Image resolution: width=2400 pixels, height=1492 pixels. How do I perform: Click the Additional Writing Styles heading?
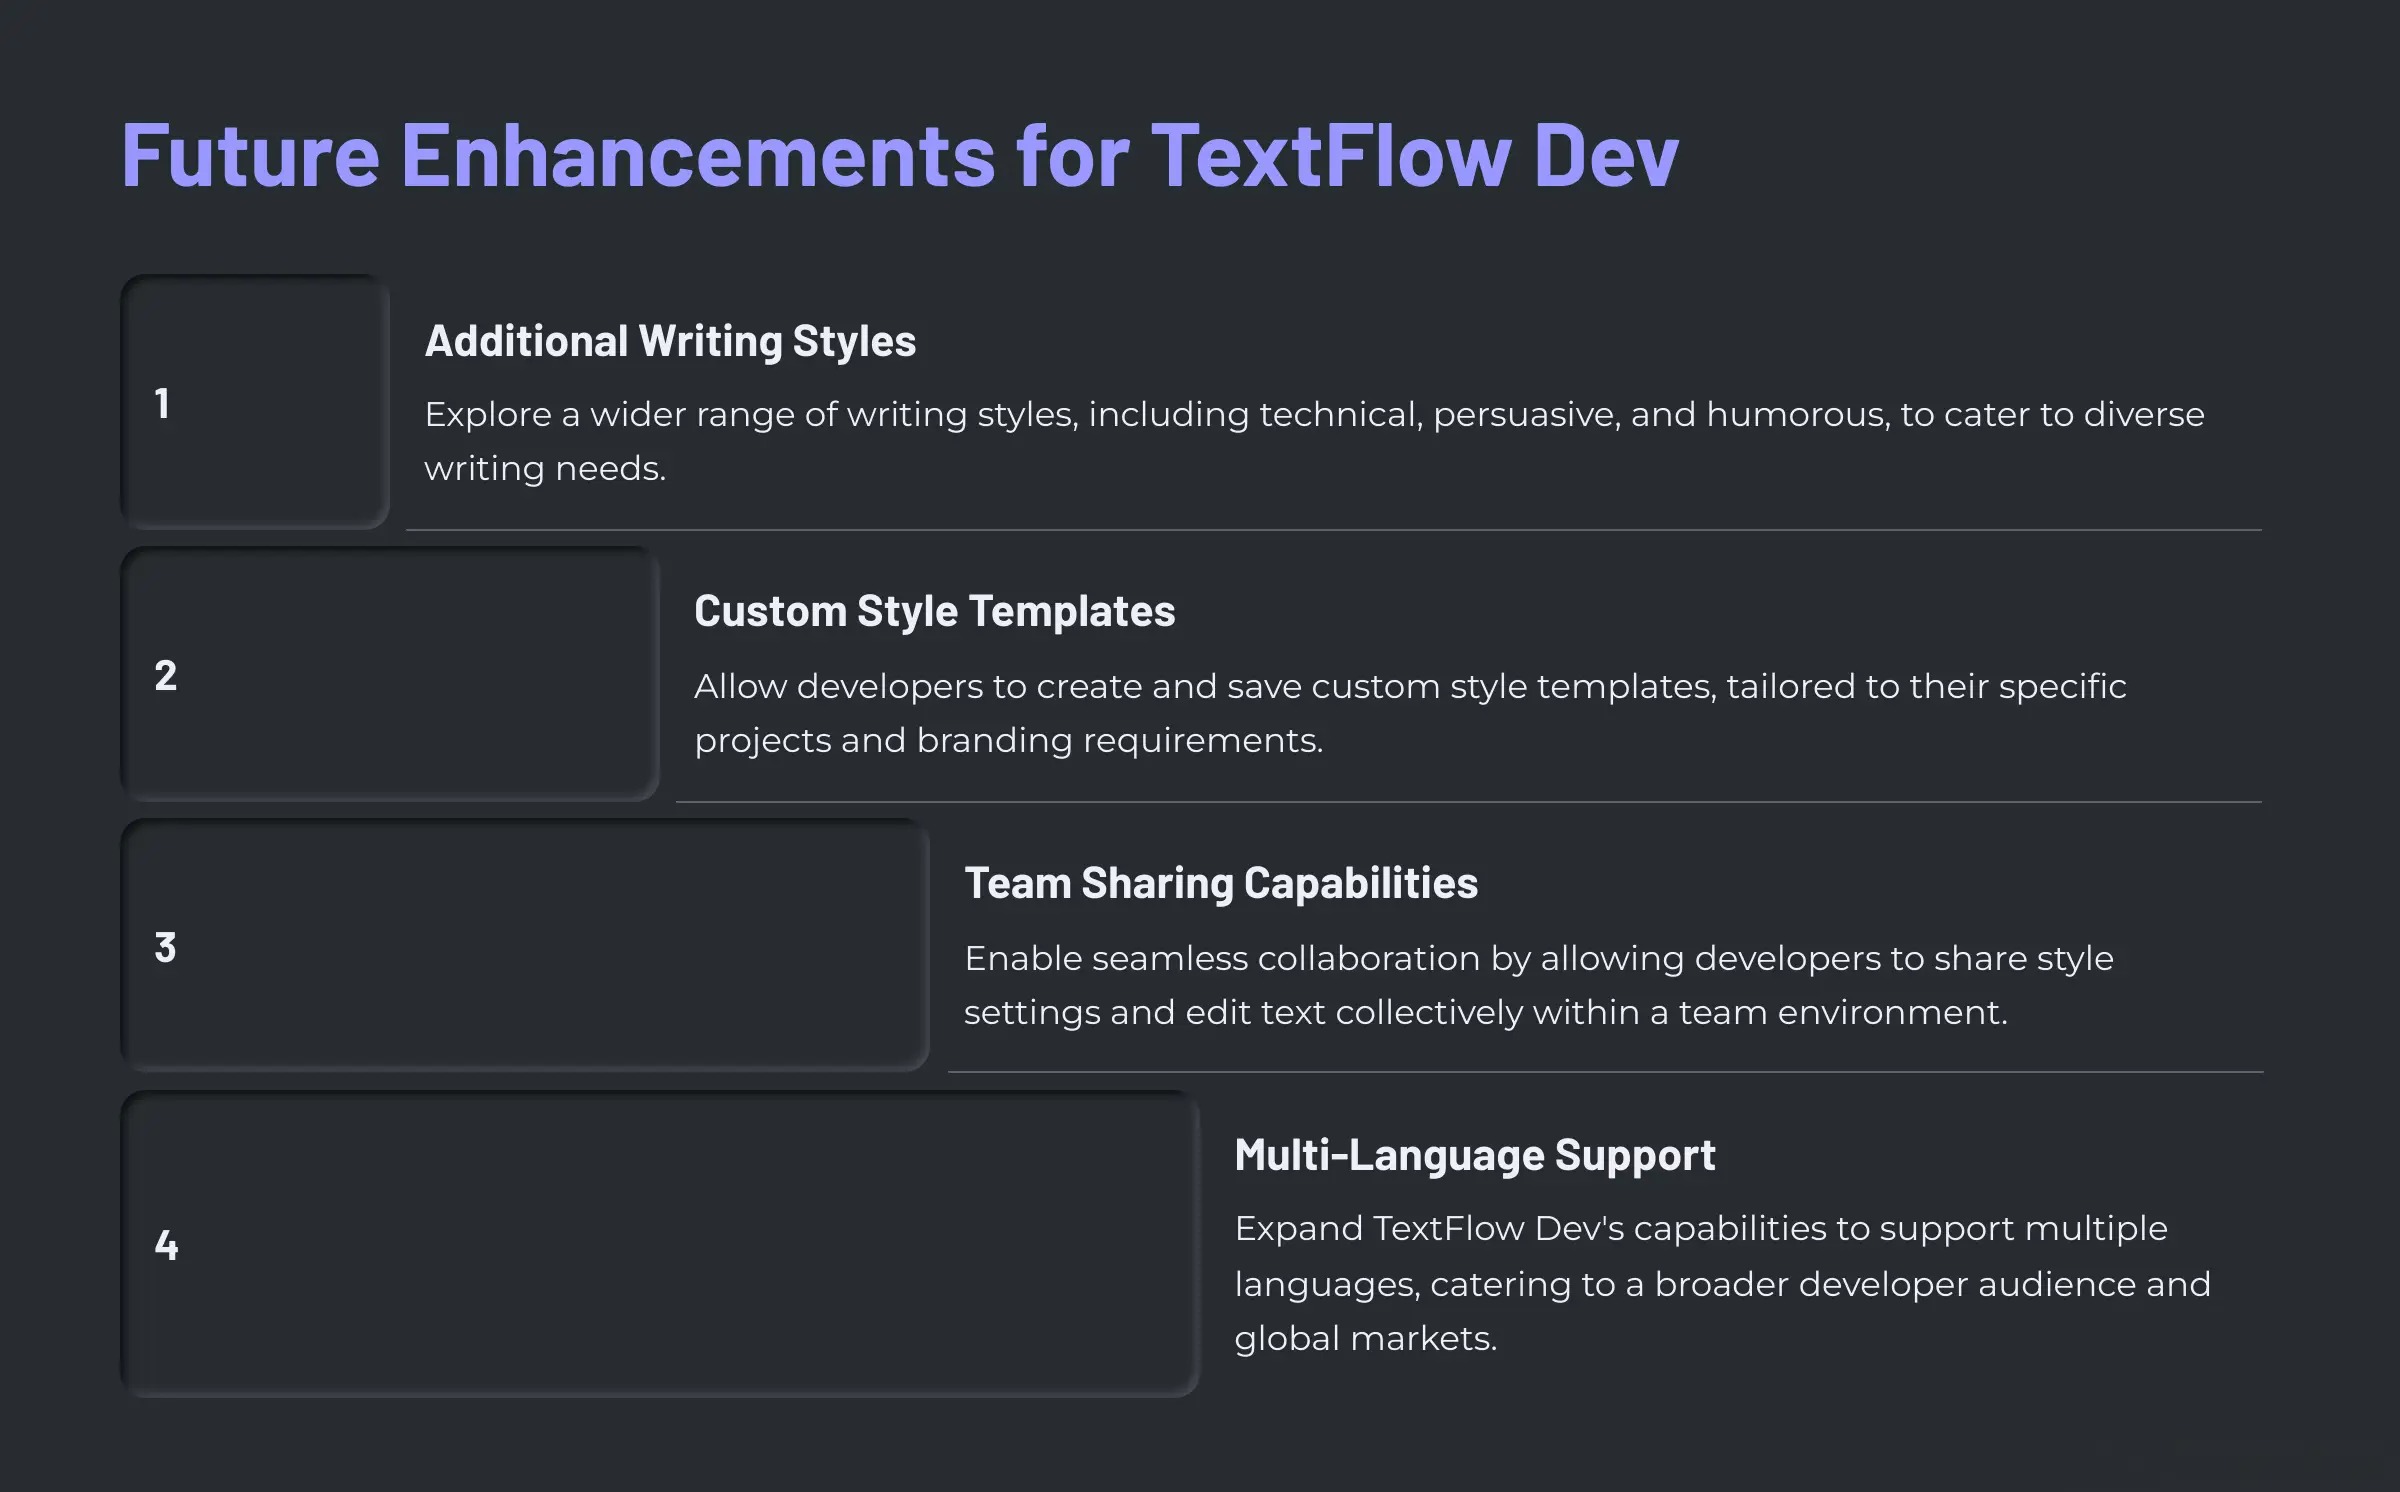point(670,341)
